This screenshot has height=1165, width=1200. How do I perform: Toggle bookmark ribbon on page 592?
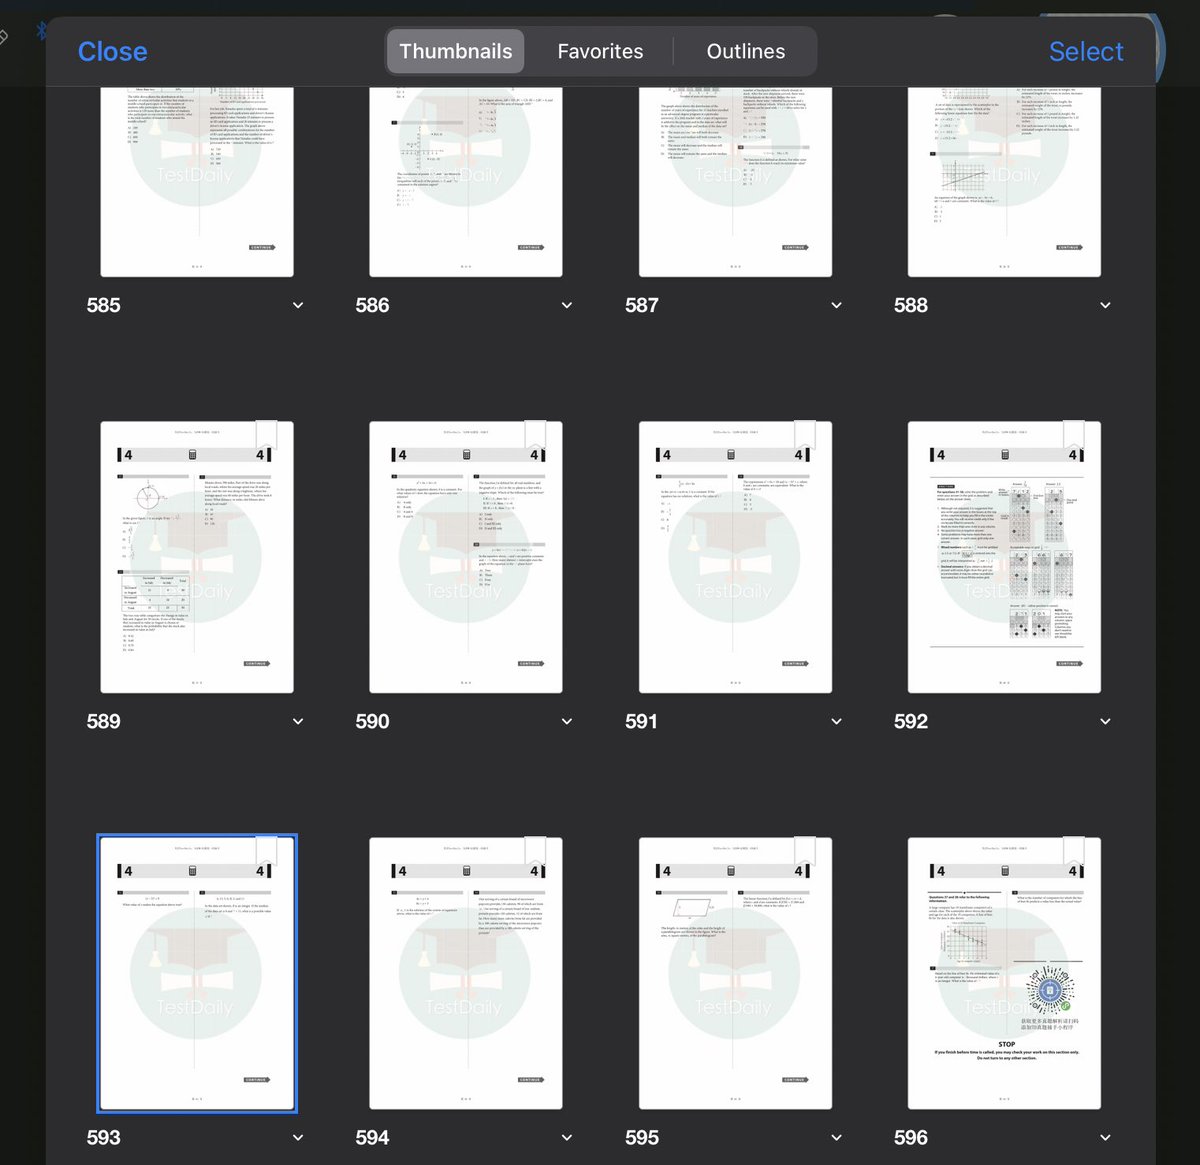click(x=1073, y=435)
